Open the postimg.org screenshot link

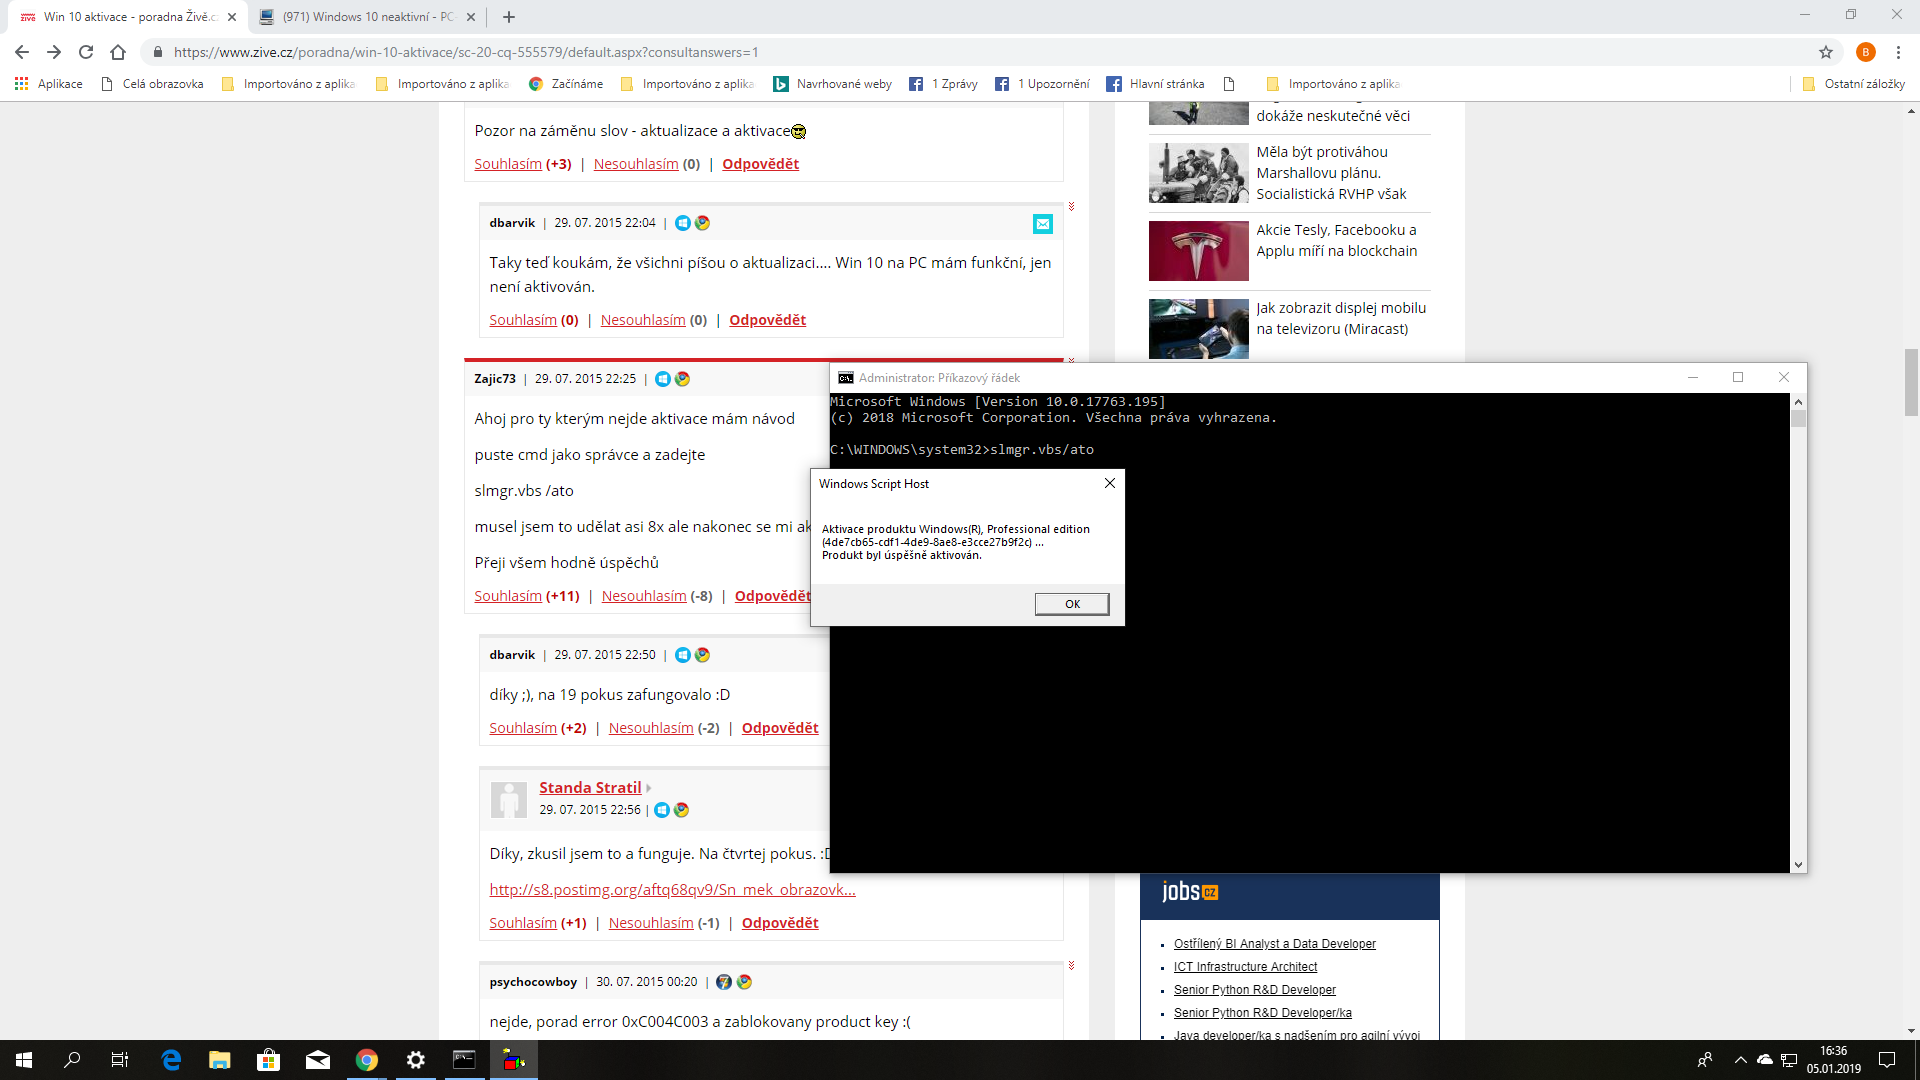coord(672,889)
